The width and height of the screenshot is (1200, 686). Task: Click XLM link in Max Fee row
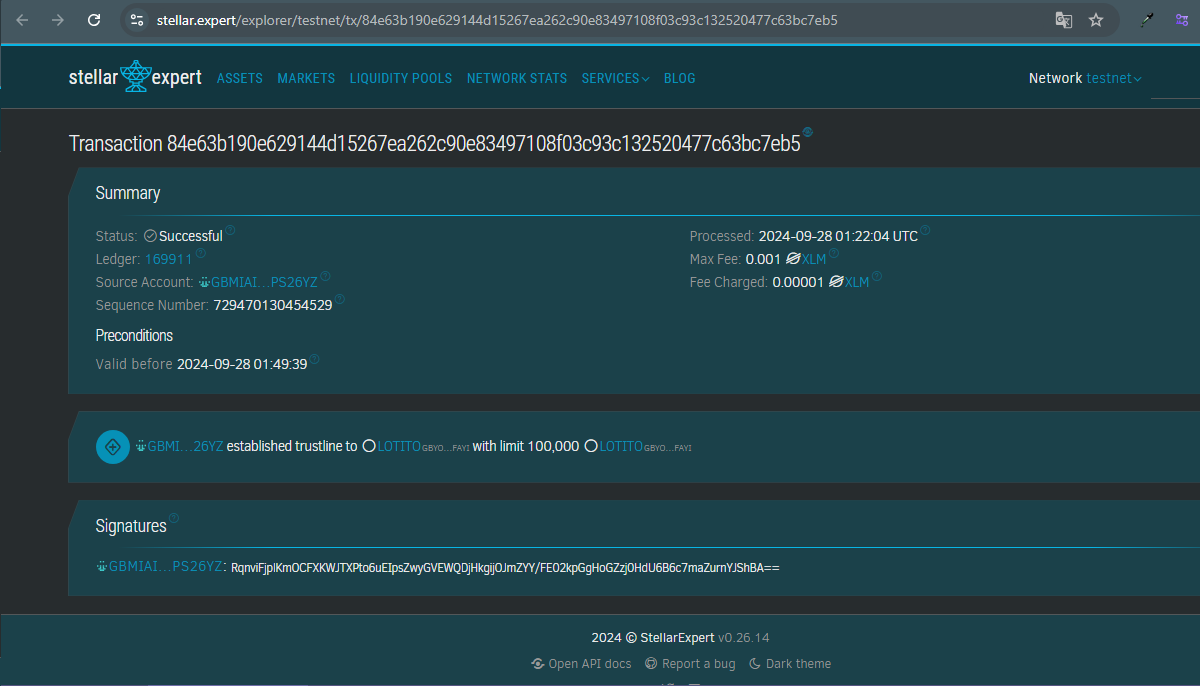tap(814, 259)
